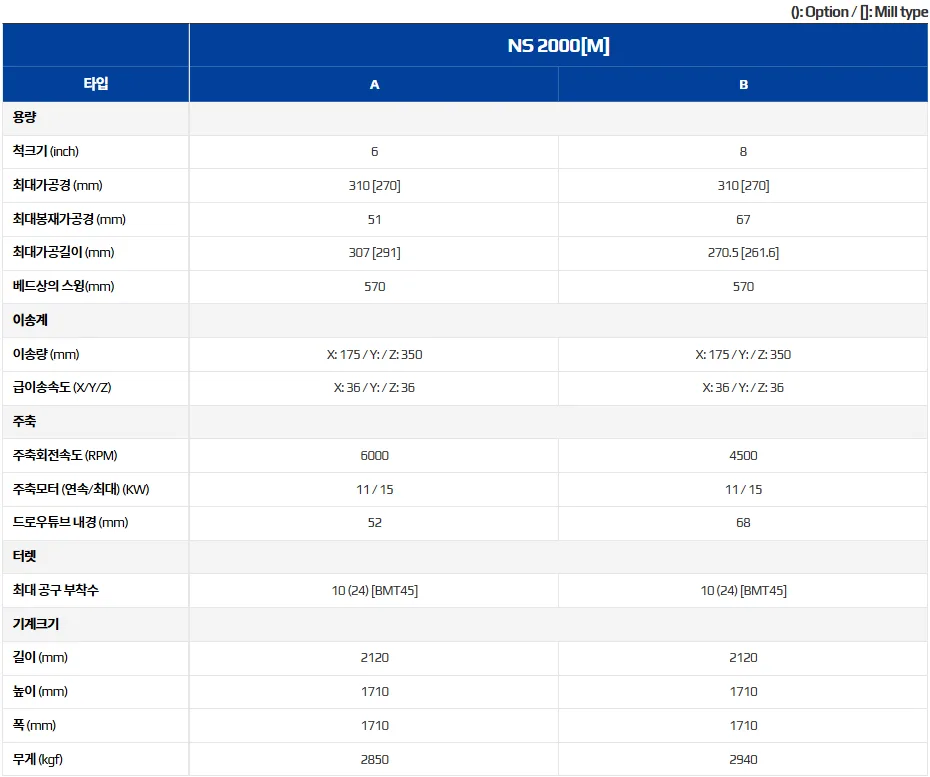The width and height of the screenshot is (930, 777).
Task: Click the 베드상의 스윙(mm) label
Action: coord(63,286)
